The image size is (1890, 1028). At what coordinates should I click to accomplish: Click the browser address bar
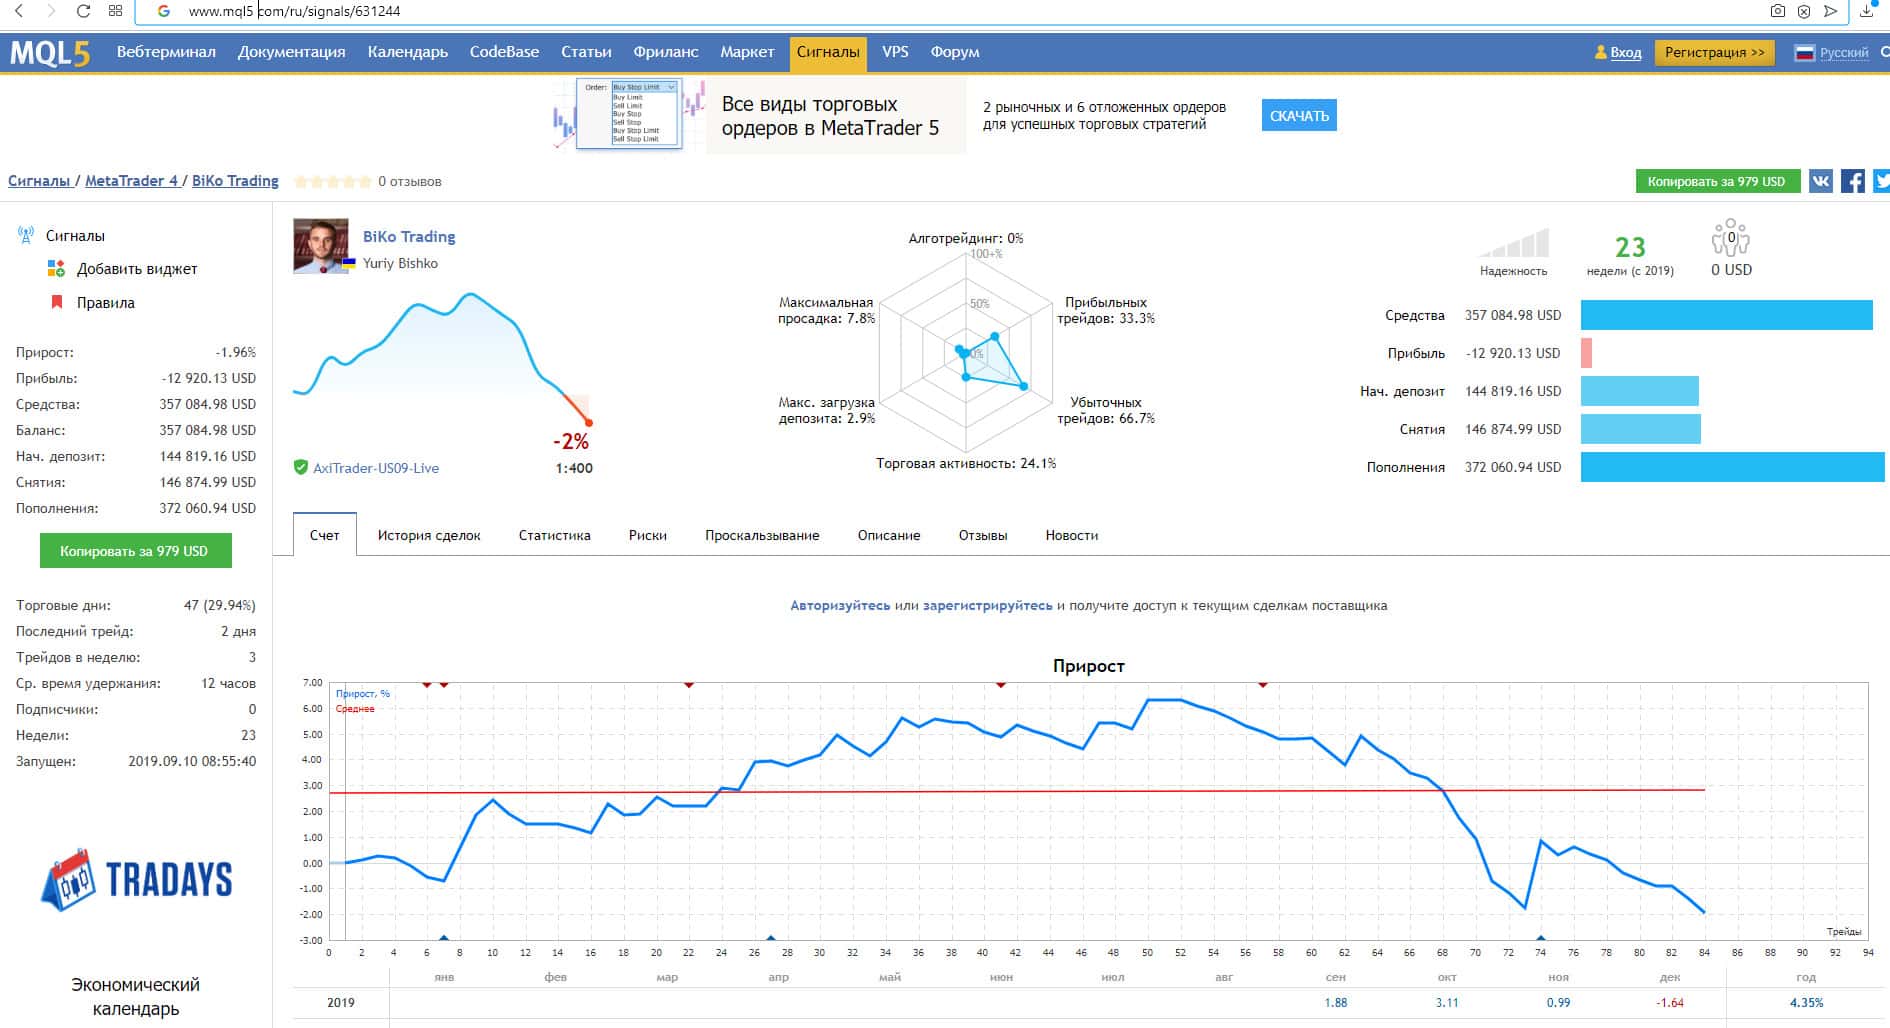pyautogui.click(x=900, y=11)
